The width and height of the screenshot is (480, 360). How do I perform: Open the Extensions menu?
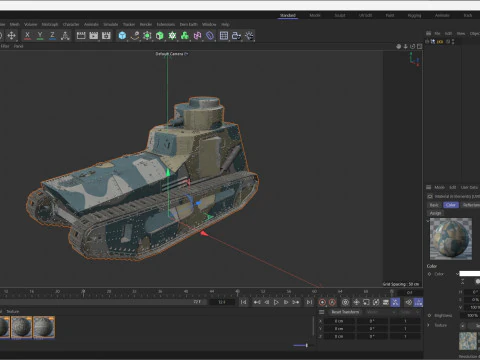coord(166,24)
